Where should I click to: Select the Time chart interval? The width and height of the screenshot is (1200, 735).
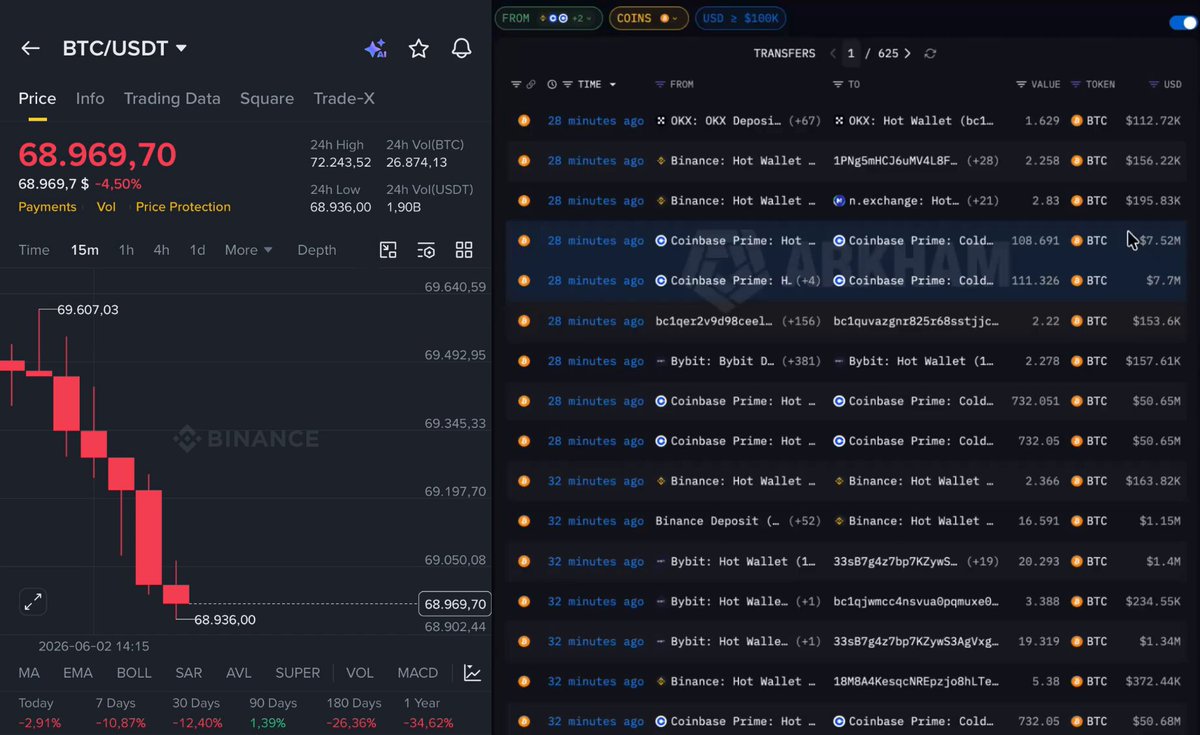pos(34,250)
